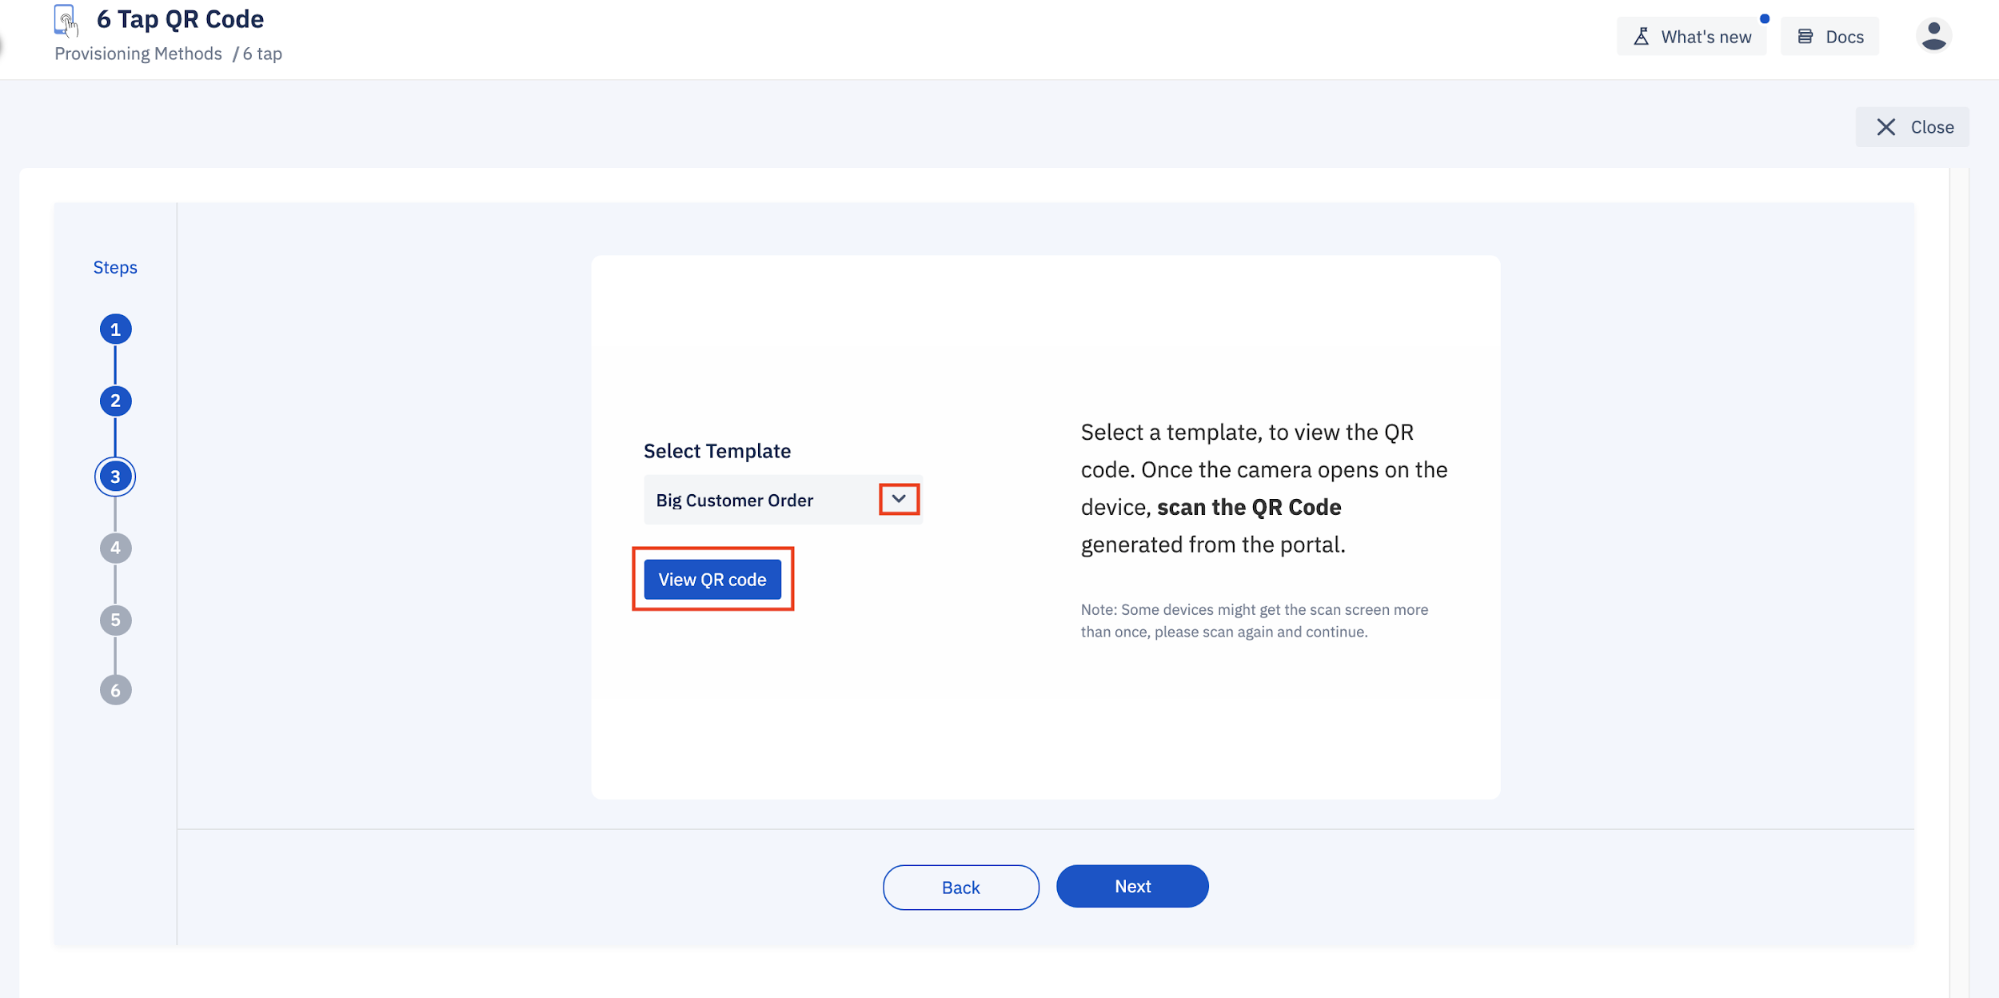
Task: Click the blue notification dot near What's new
Action: click(x=1764, y=18)
